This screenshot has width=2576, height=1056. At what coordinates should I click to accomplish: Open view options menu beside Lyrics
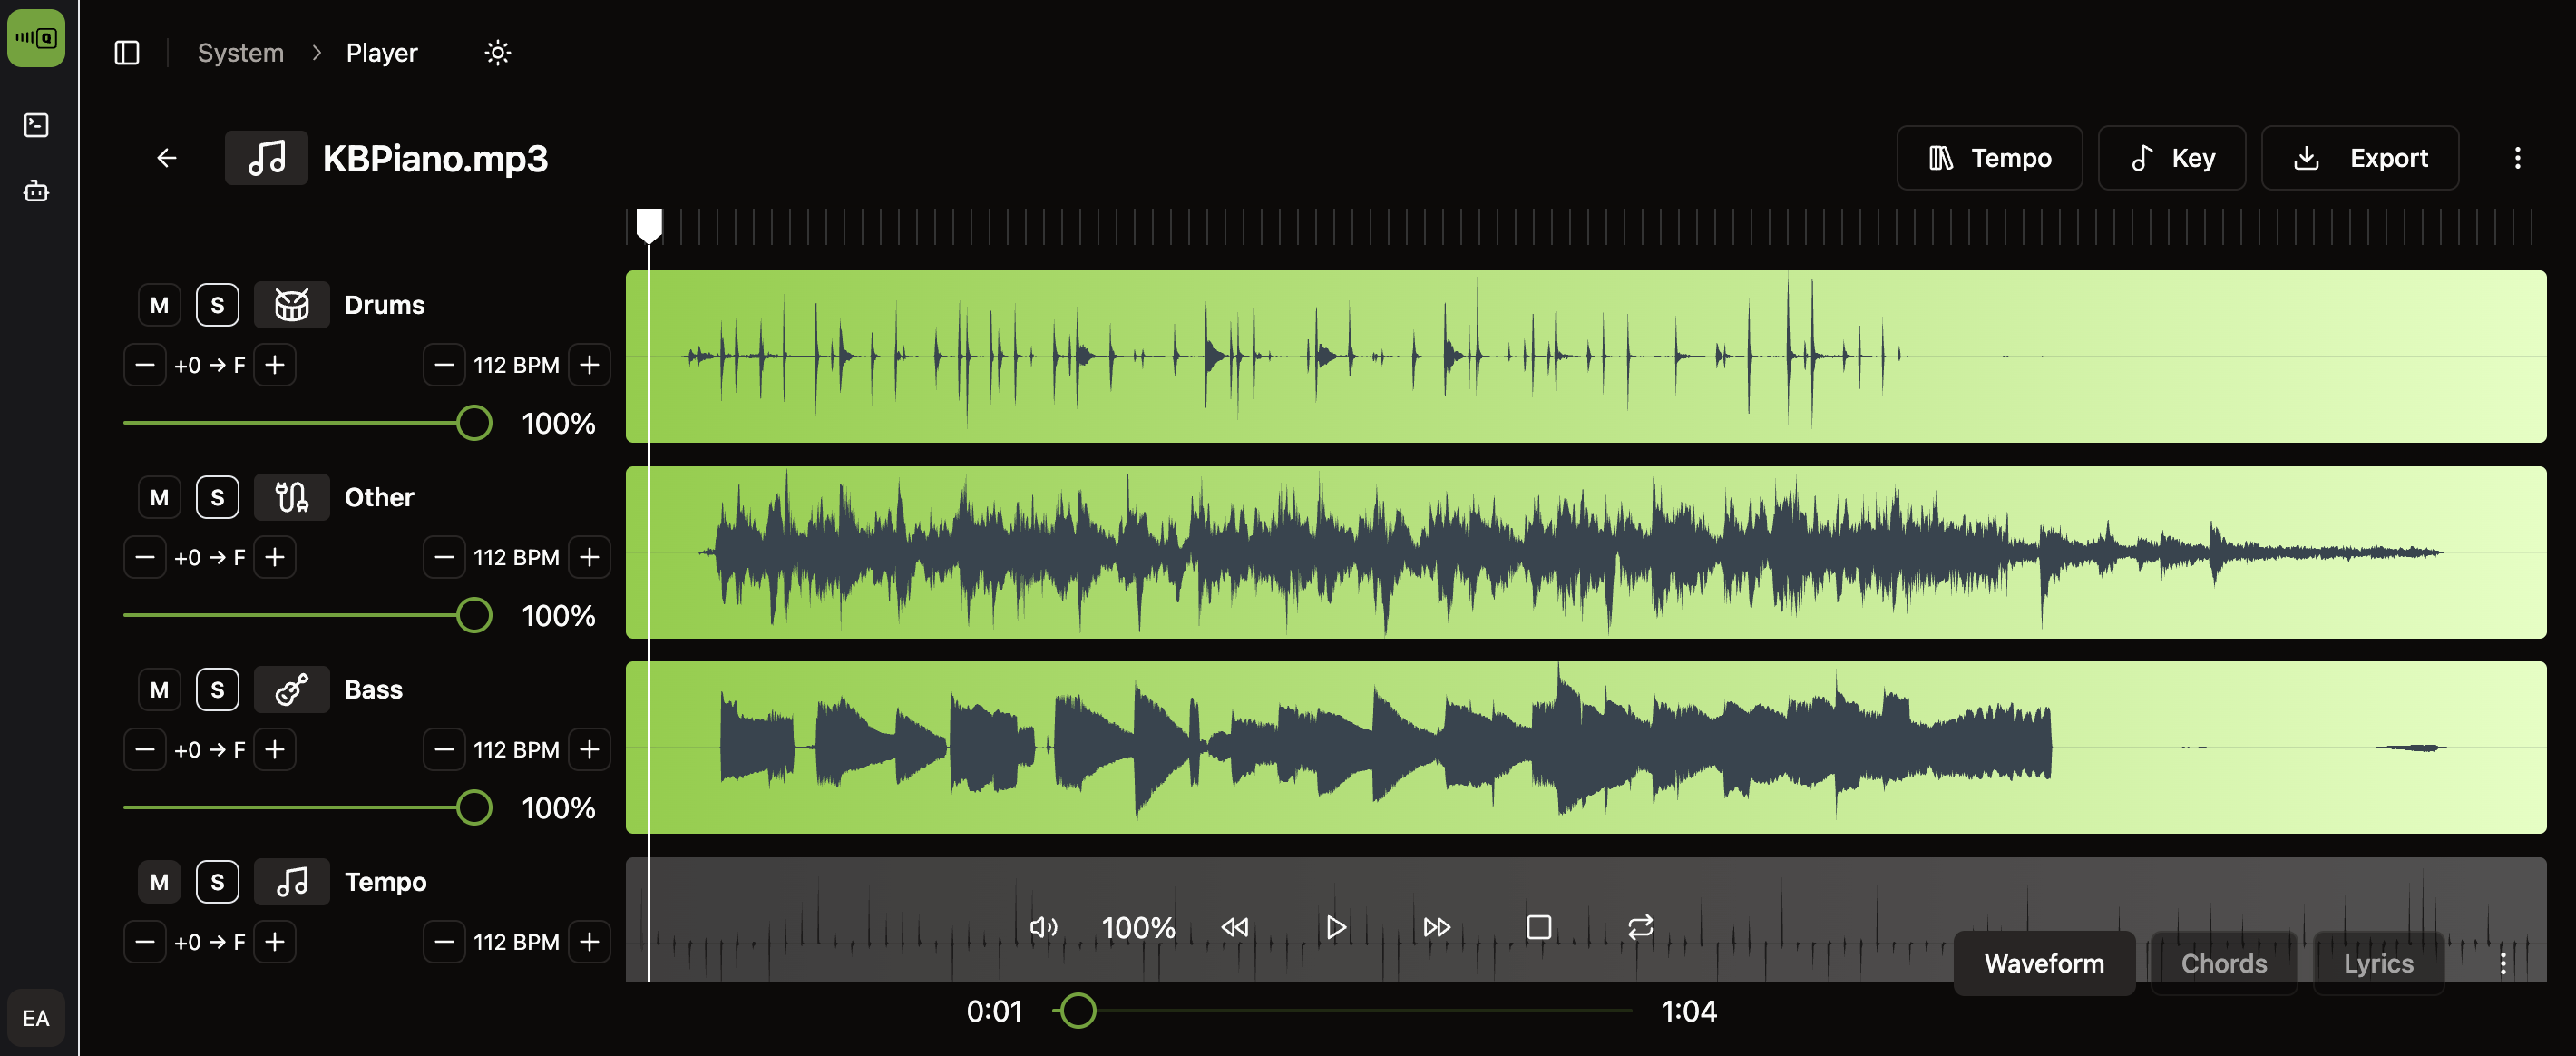click(x=2502, y=963)
